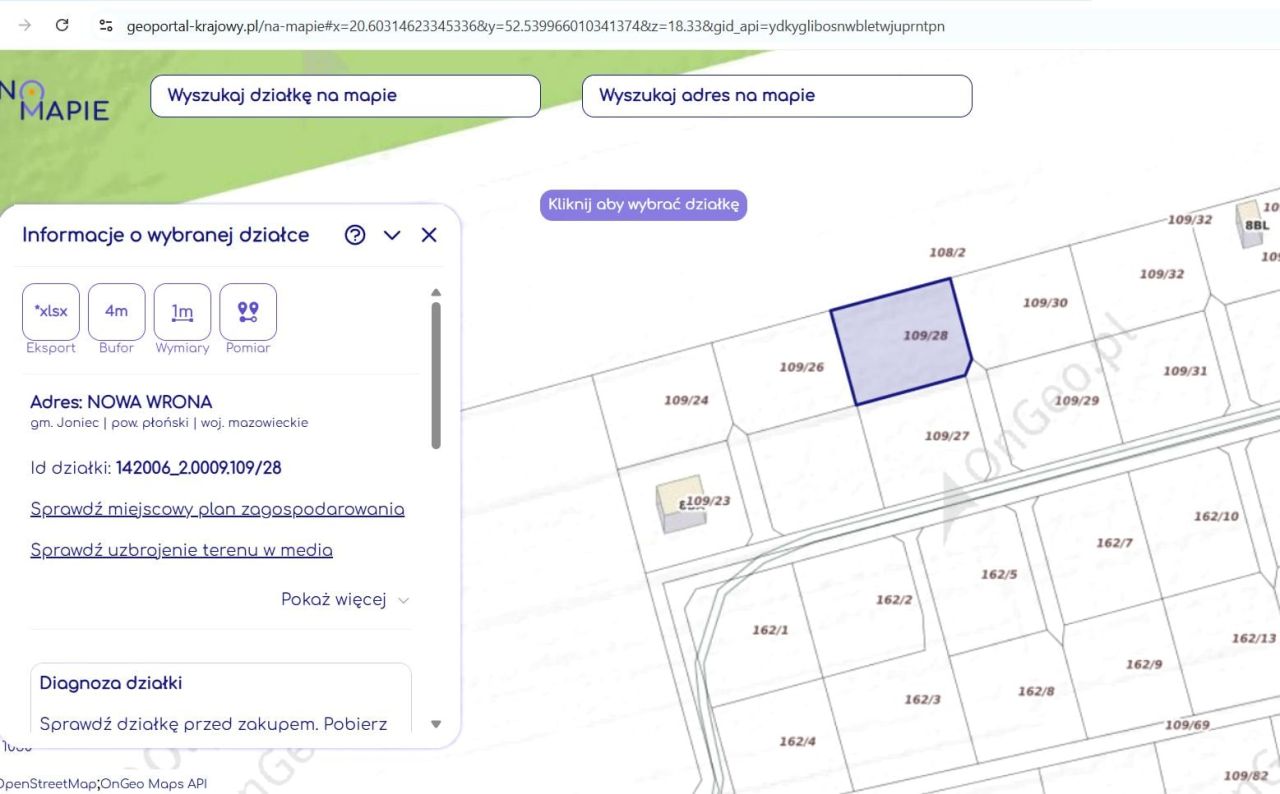Open Sprawdź uzbrojenie terenu w media link
1280x794 pixels.
(181, 550)
